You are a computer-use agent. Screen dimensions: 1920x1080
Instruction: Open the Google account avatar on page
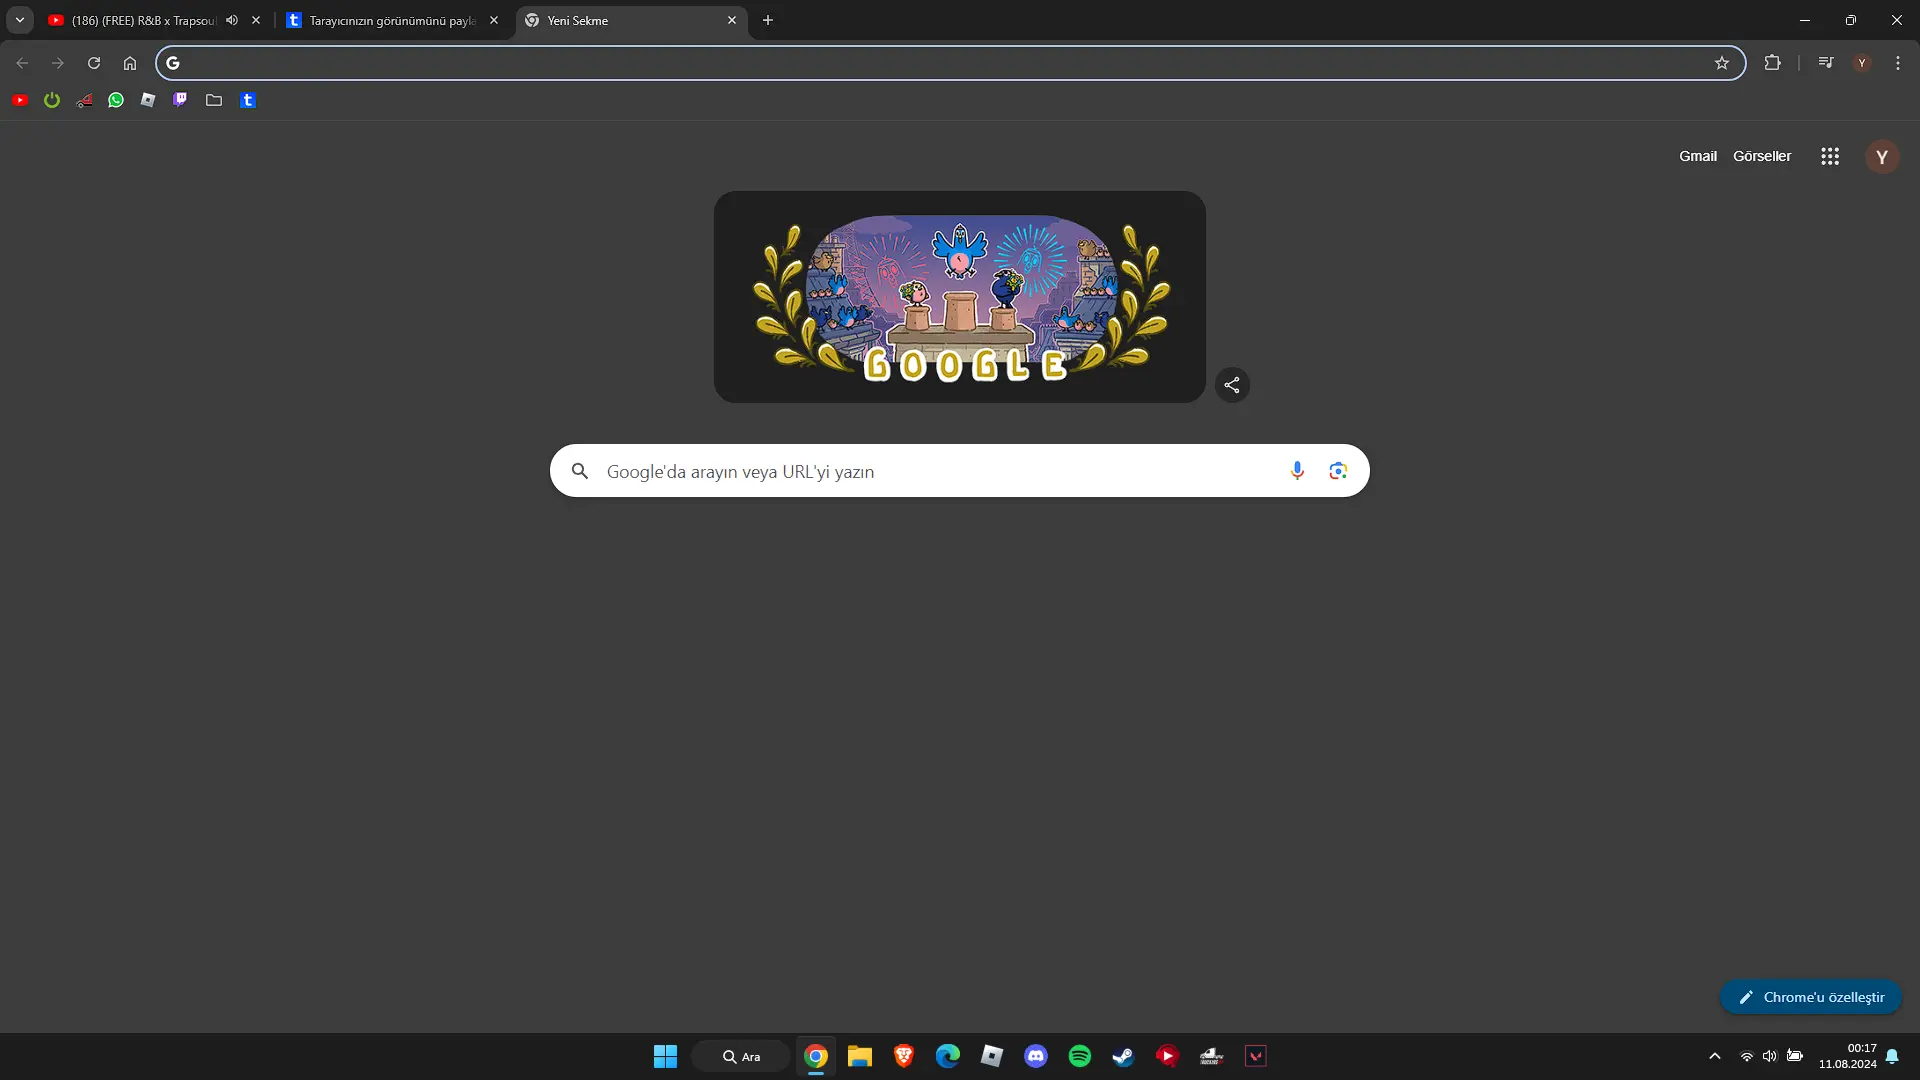1882,157
